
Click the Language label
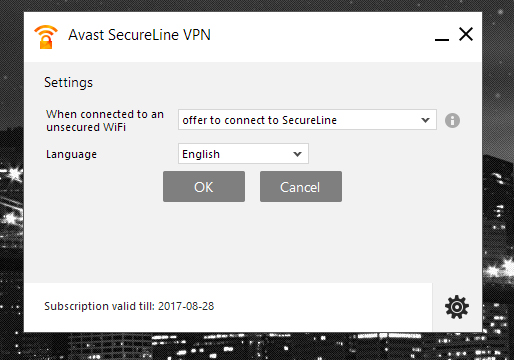pyautogui.click(x=71, y=154)
